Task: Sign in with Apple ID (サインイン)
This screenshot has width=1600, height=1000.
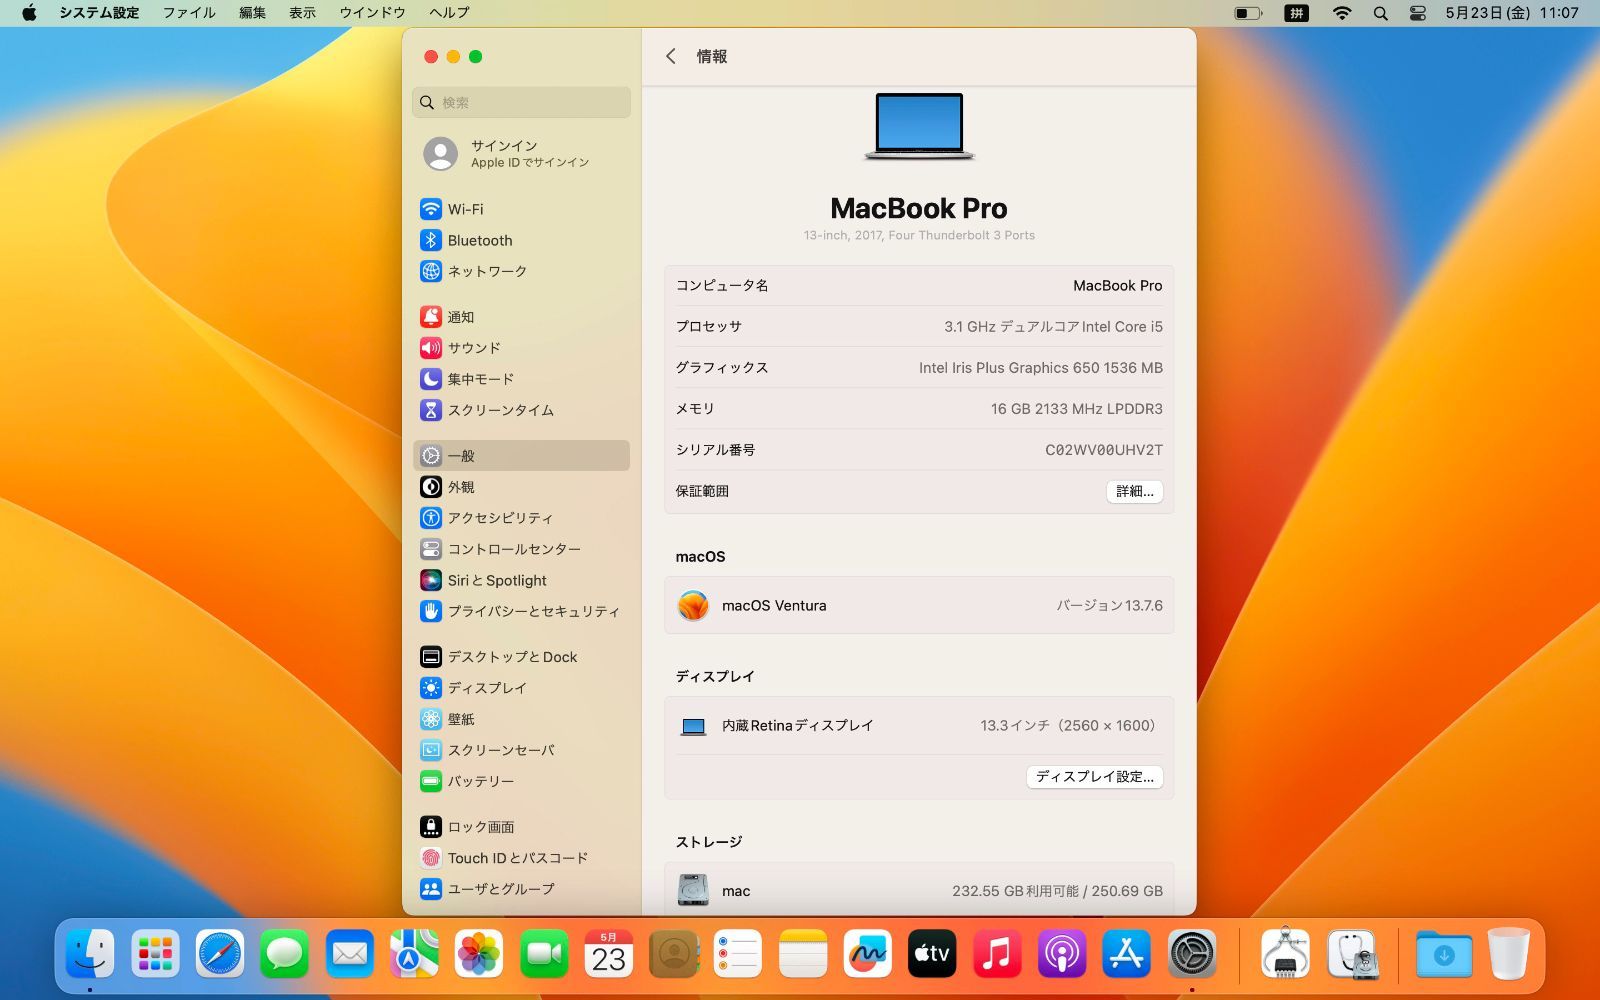Action: pos(521,153)
